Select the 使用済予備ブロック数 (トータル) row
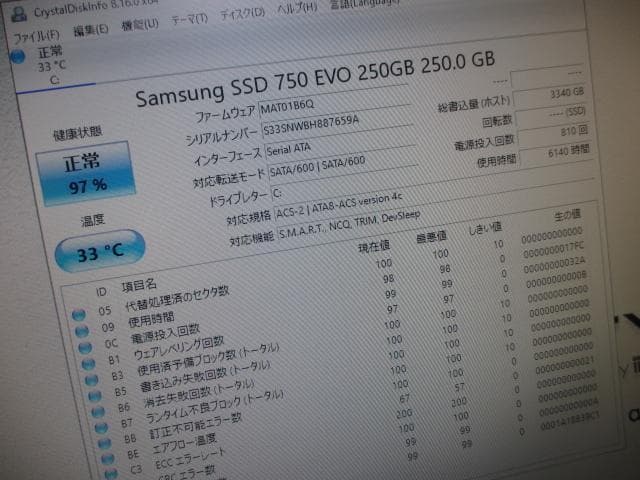This screenshot has height=480, width=640. [339, 334]
